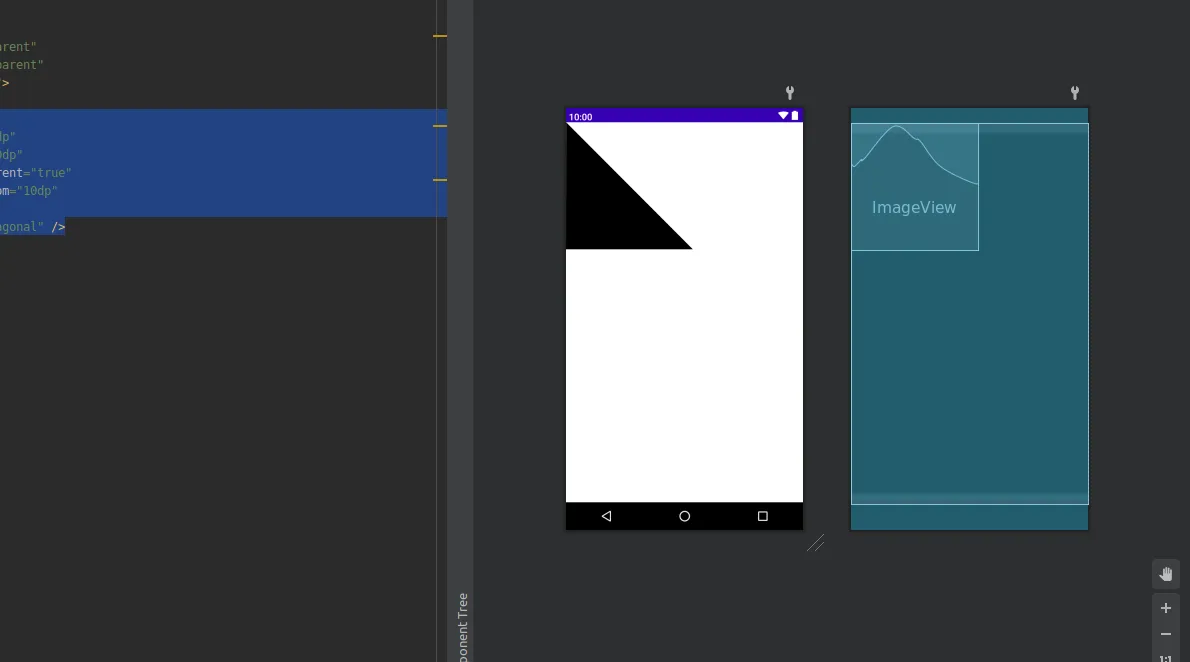Viewport: 1190px width, 662px height.
Task: Reset zoom with the 1:1 button
Action: click(1166, 658)
